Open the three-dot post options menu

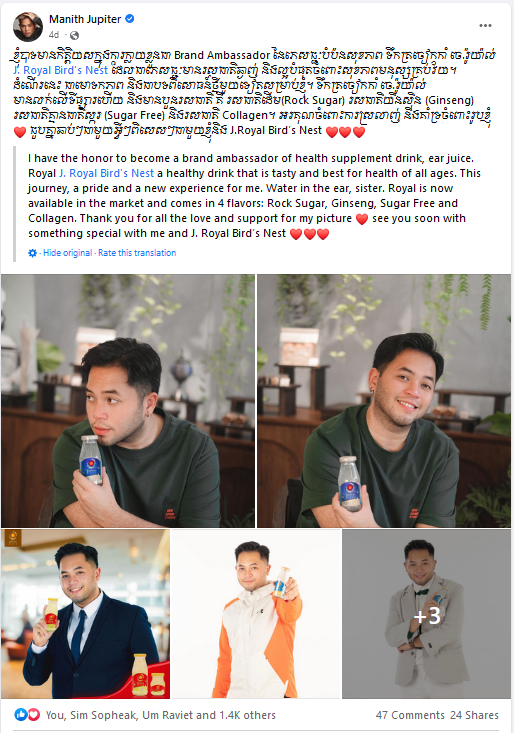(x=485, y=25)
